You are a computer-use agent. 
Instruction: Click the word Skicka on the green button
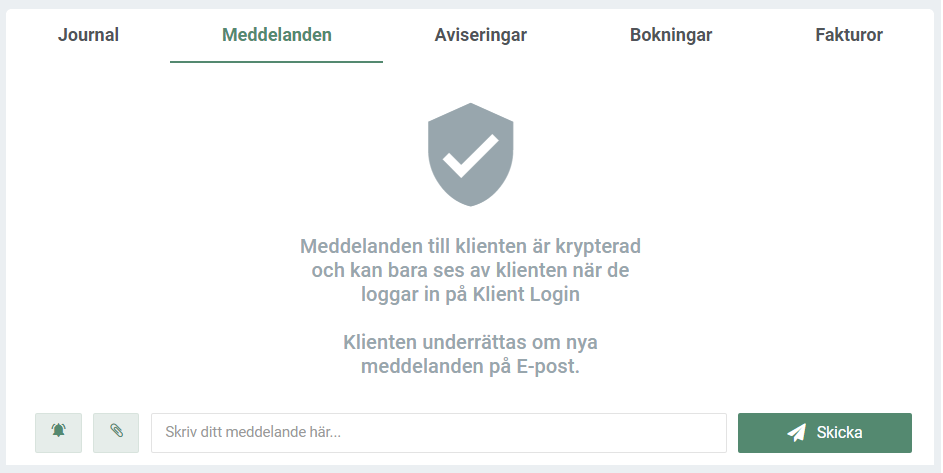[x=840, y=433]
